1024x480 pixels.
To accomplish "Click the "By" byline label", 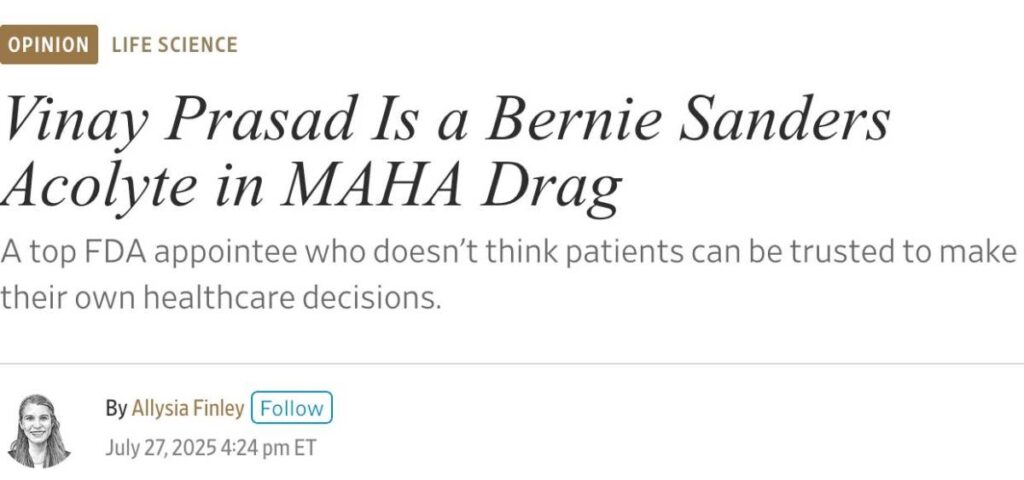I will click(x=116, y=409).
